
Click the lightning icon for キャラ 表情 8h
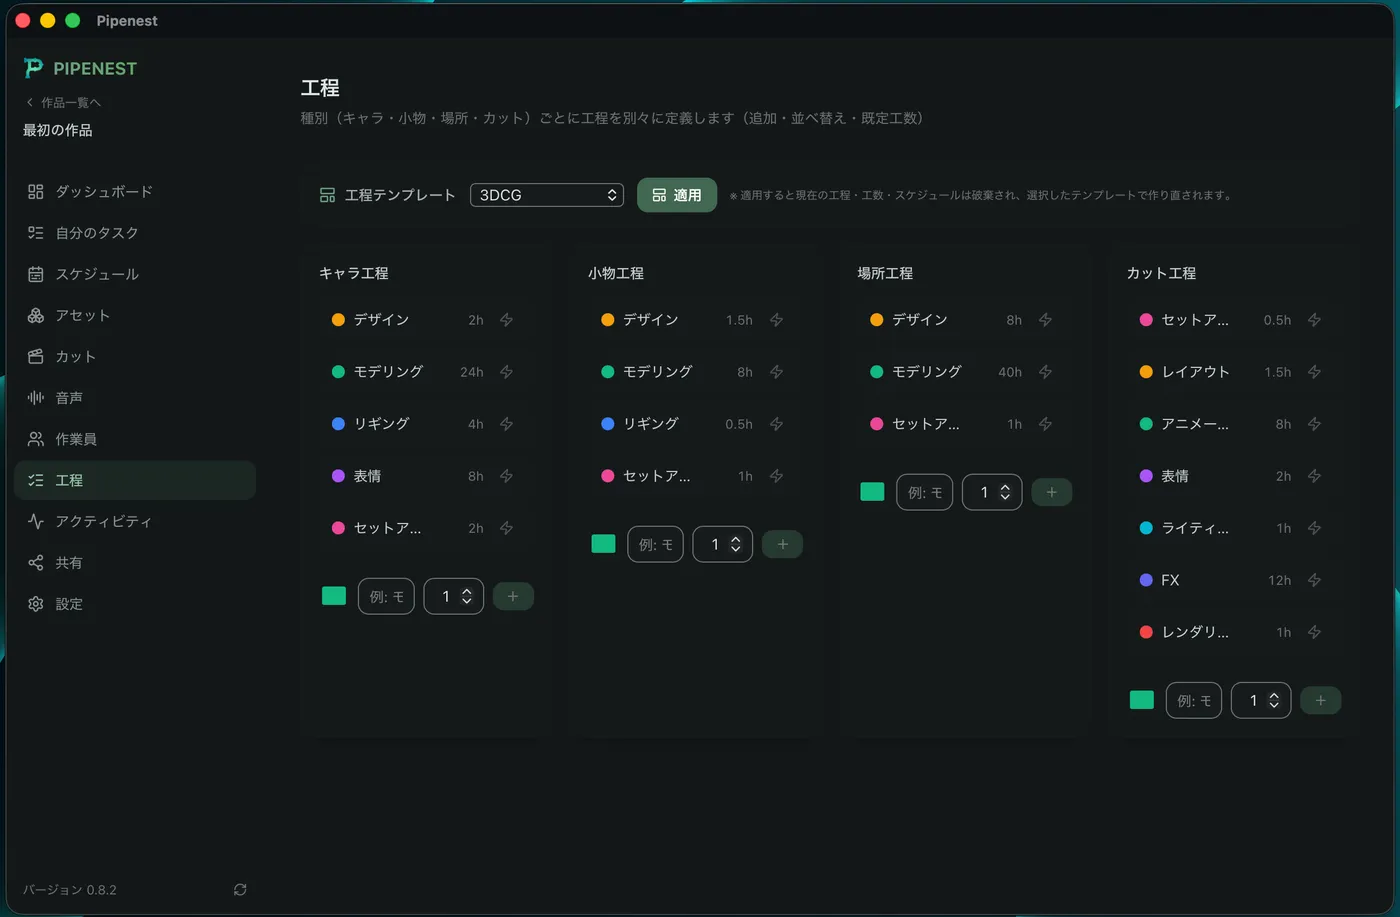click(507, 476)
